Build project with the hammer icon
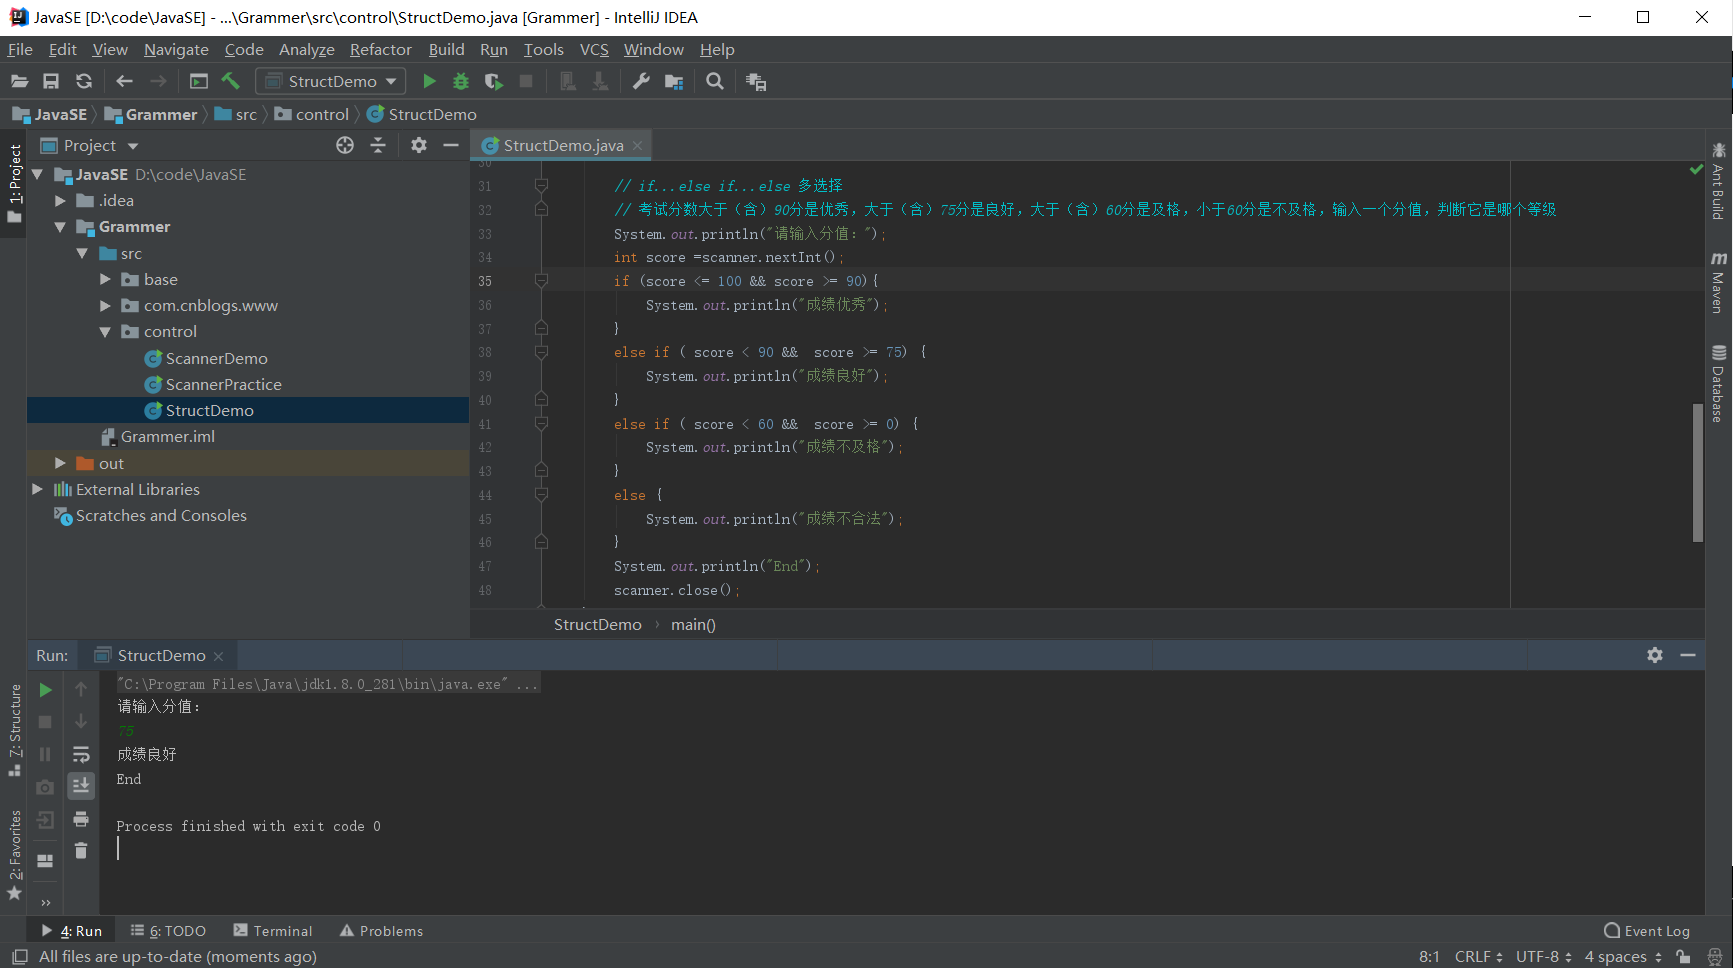1733x968 pixels. click(x=231, y=82)
